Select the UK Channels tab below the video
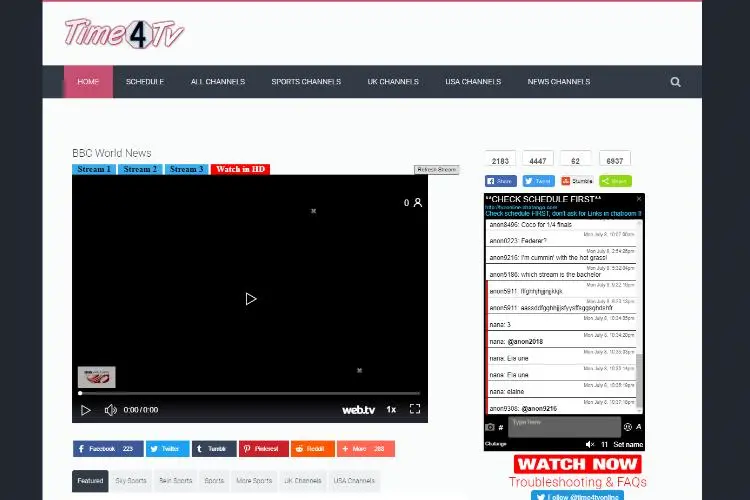 click(303, 481)
